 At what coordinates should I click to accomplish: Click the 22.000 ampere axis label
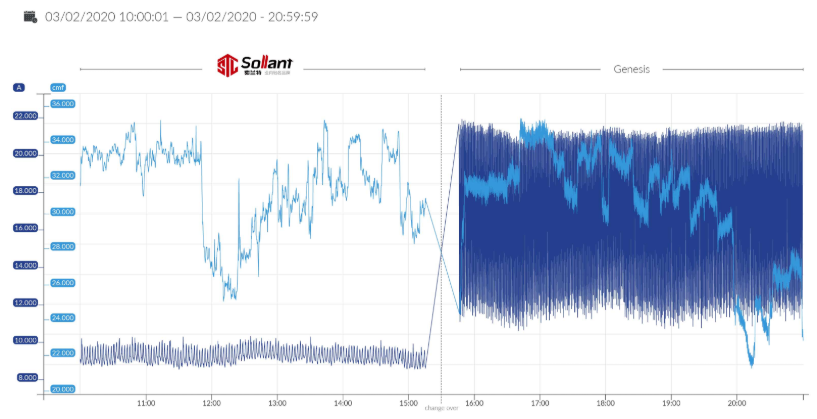[x=25, y=116]
